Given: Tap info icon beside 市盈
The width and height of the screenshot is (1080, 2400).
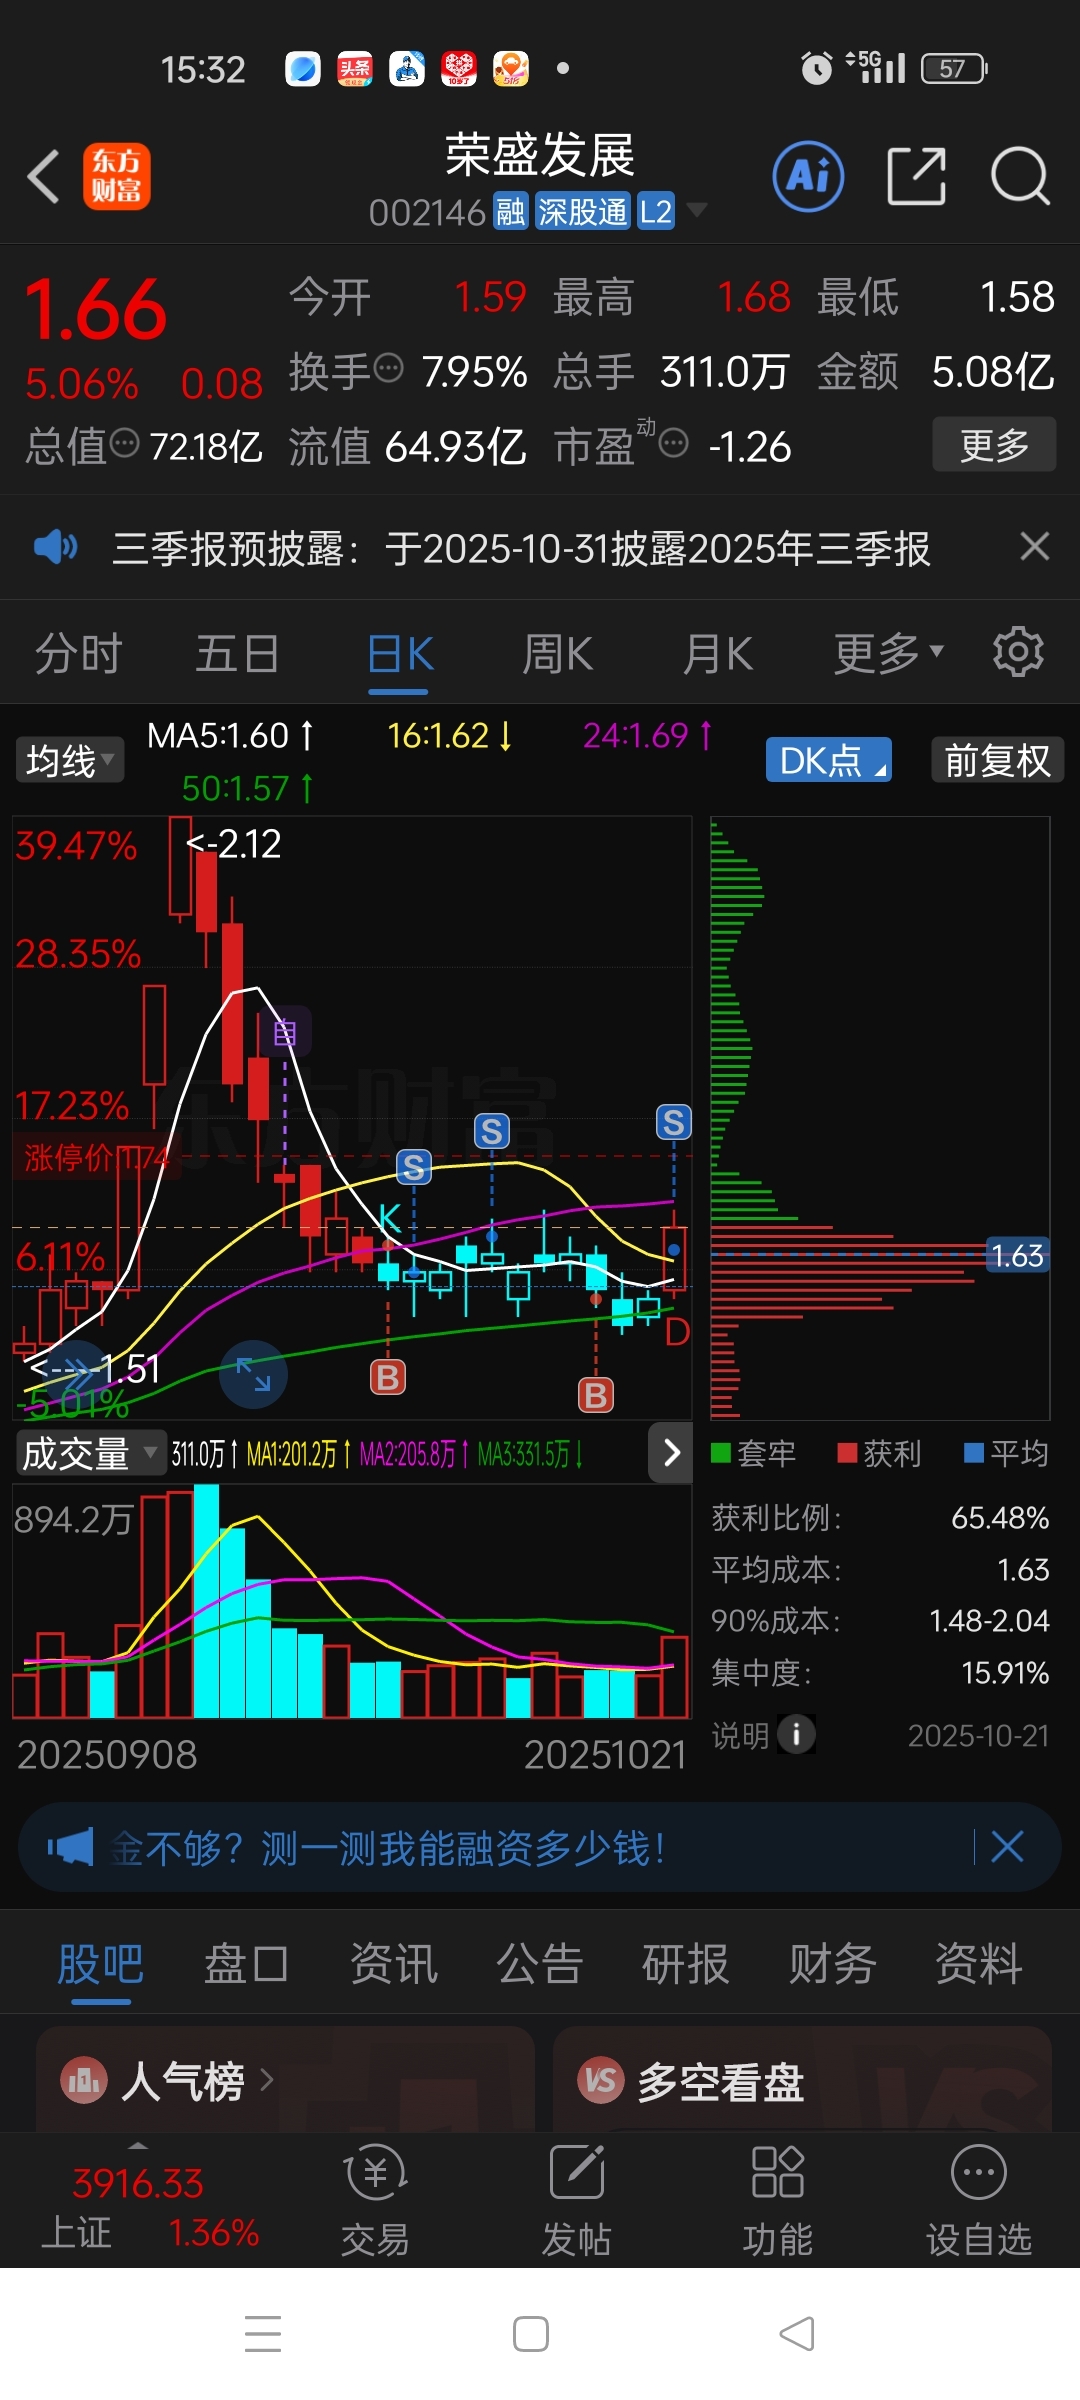Looking at the screenshot, I should pos(674,442).
